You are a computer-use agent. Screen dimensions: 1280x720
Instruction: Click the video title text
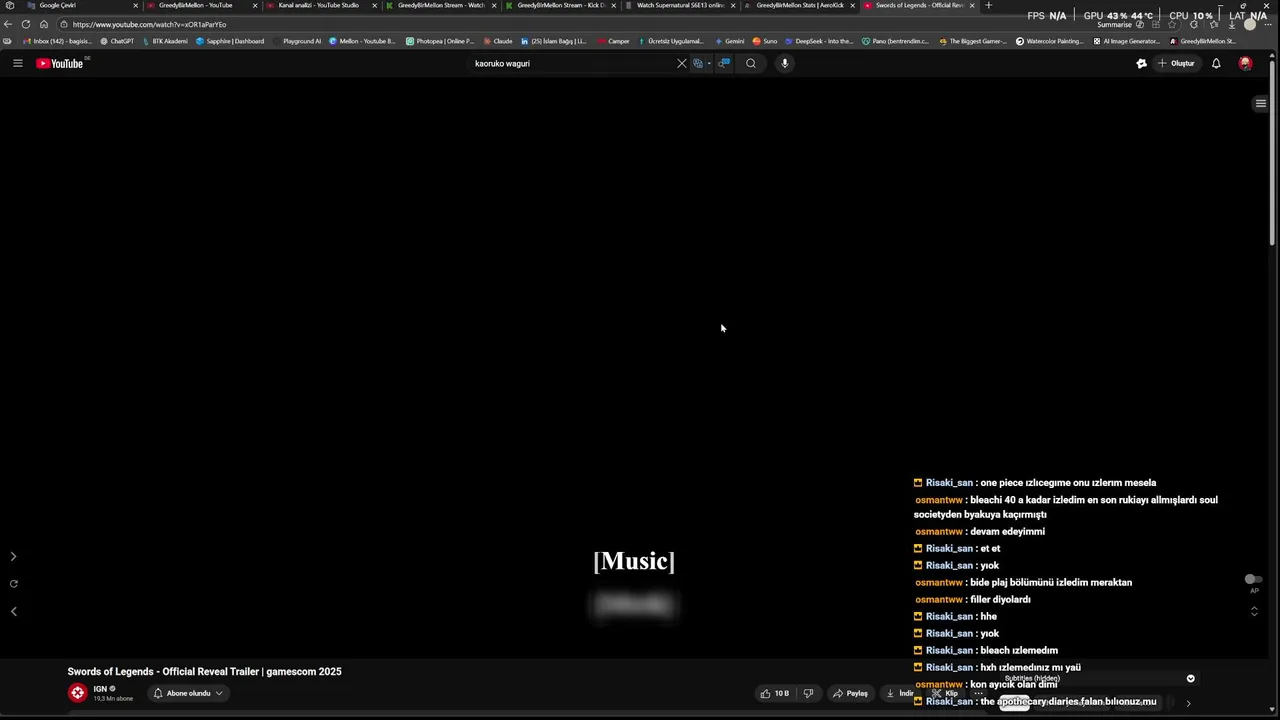coord(204,672)
